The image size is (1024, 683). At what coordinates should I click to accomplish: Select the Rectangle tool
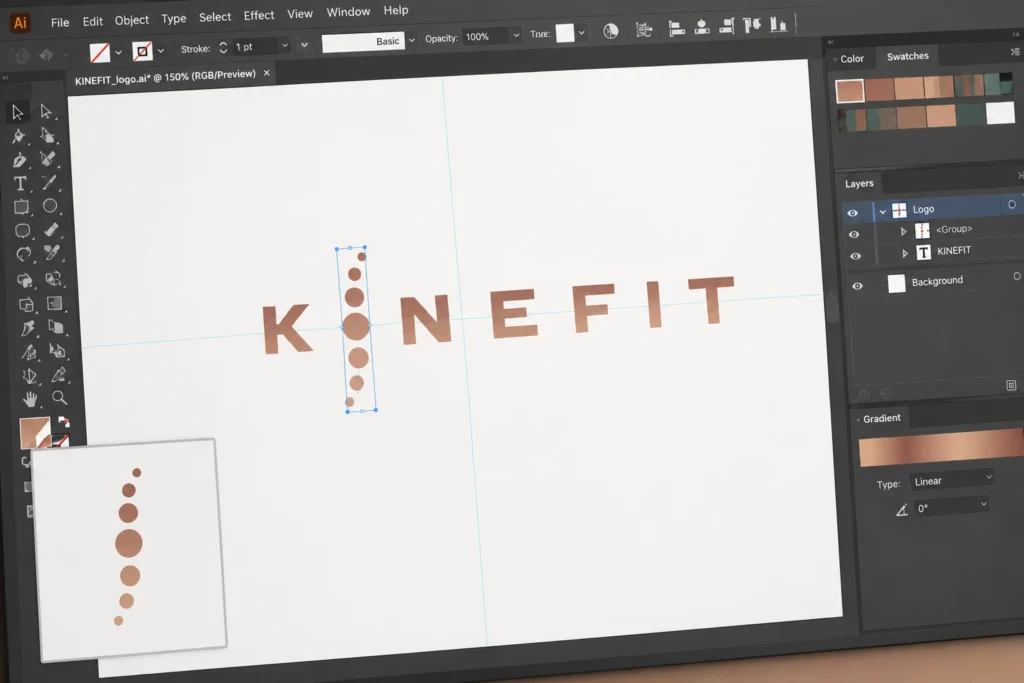21,208
